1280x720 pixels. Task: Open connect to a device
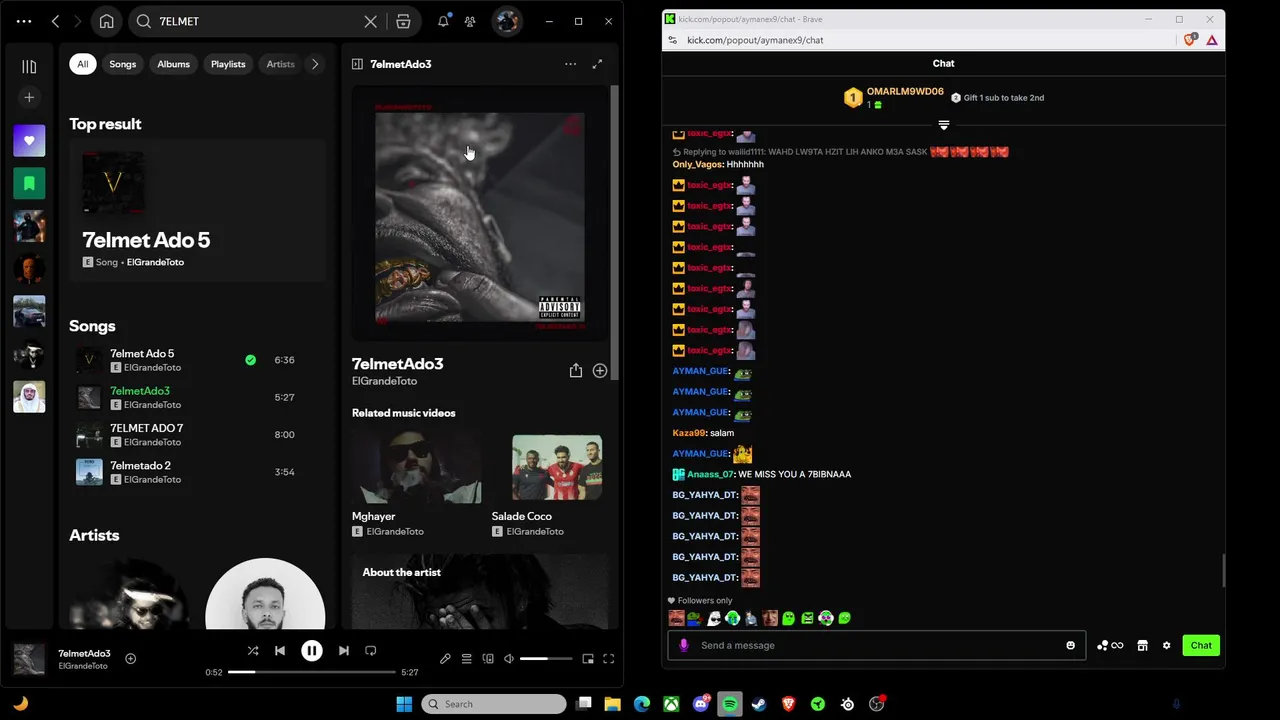488,659
